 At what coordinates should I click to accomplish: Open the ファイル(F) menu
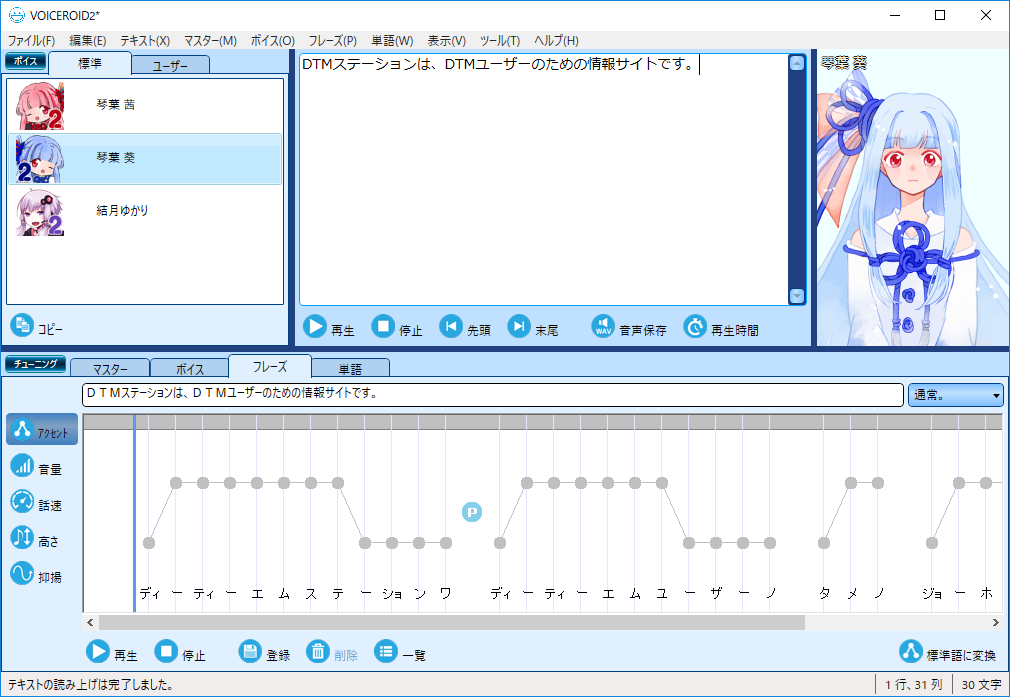coord(31,41)
